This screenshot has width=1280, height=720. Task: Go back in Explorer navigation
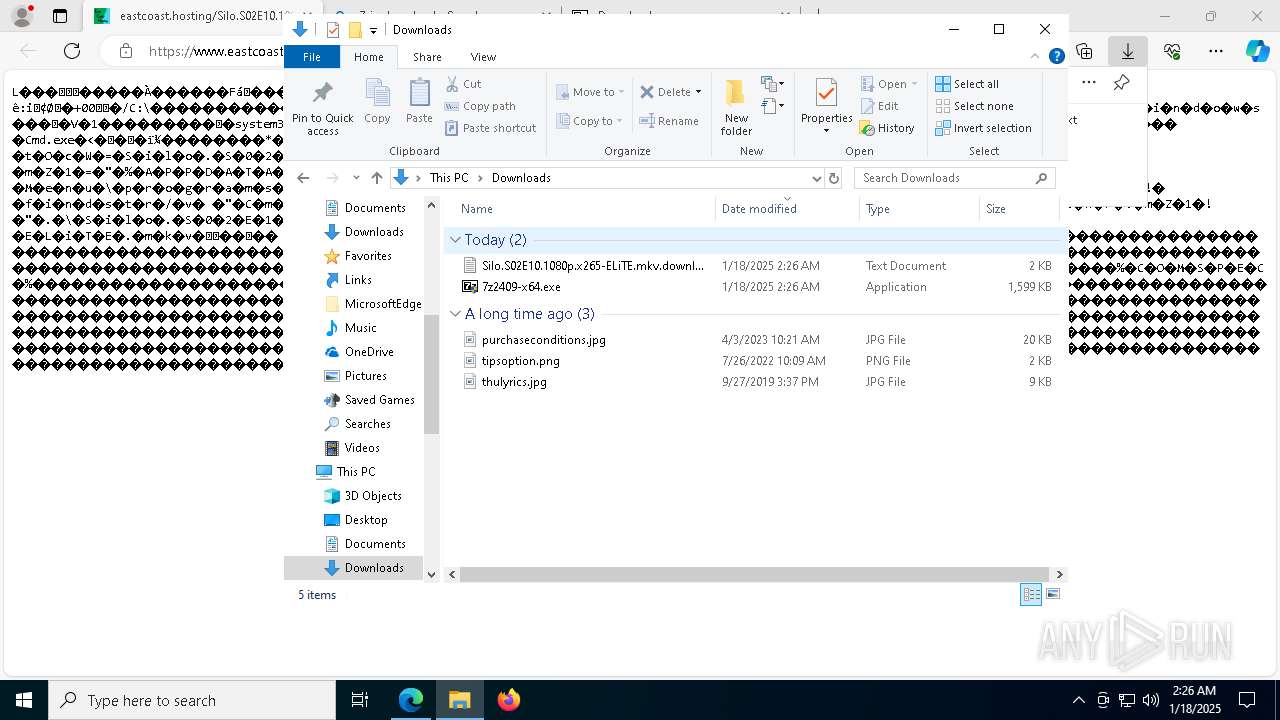[x=303, y=178]
